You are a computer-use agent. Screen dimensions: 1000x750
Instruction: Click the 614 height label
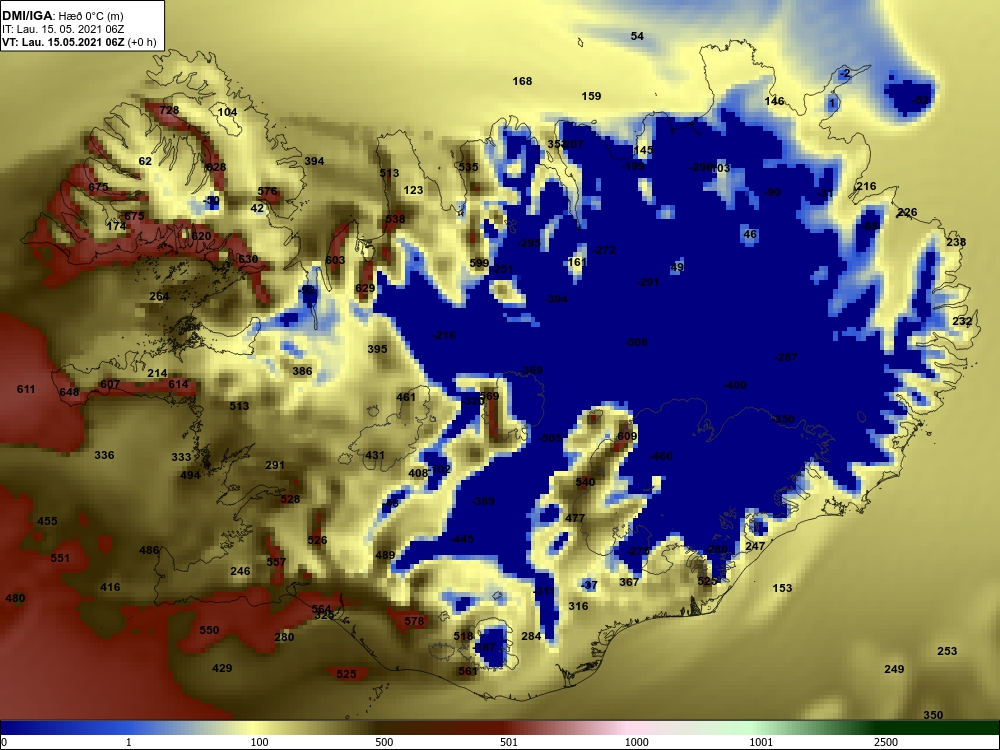tap(178, 384)
